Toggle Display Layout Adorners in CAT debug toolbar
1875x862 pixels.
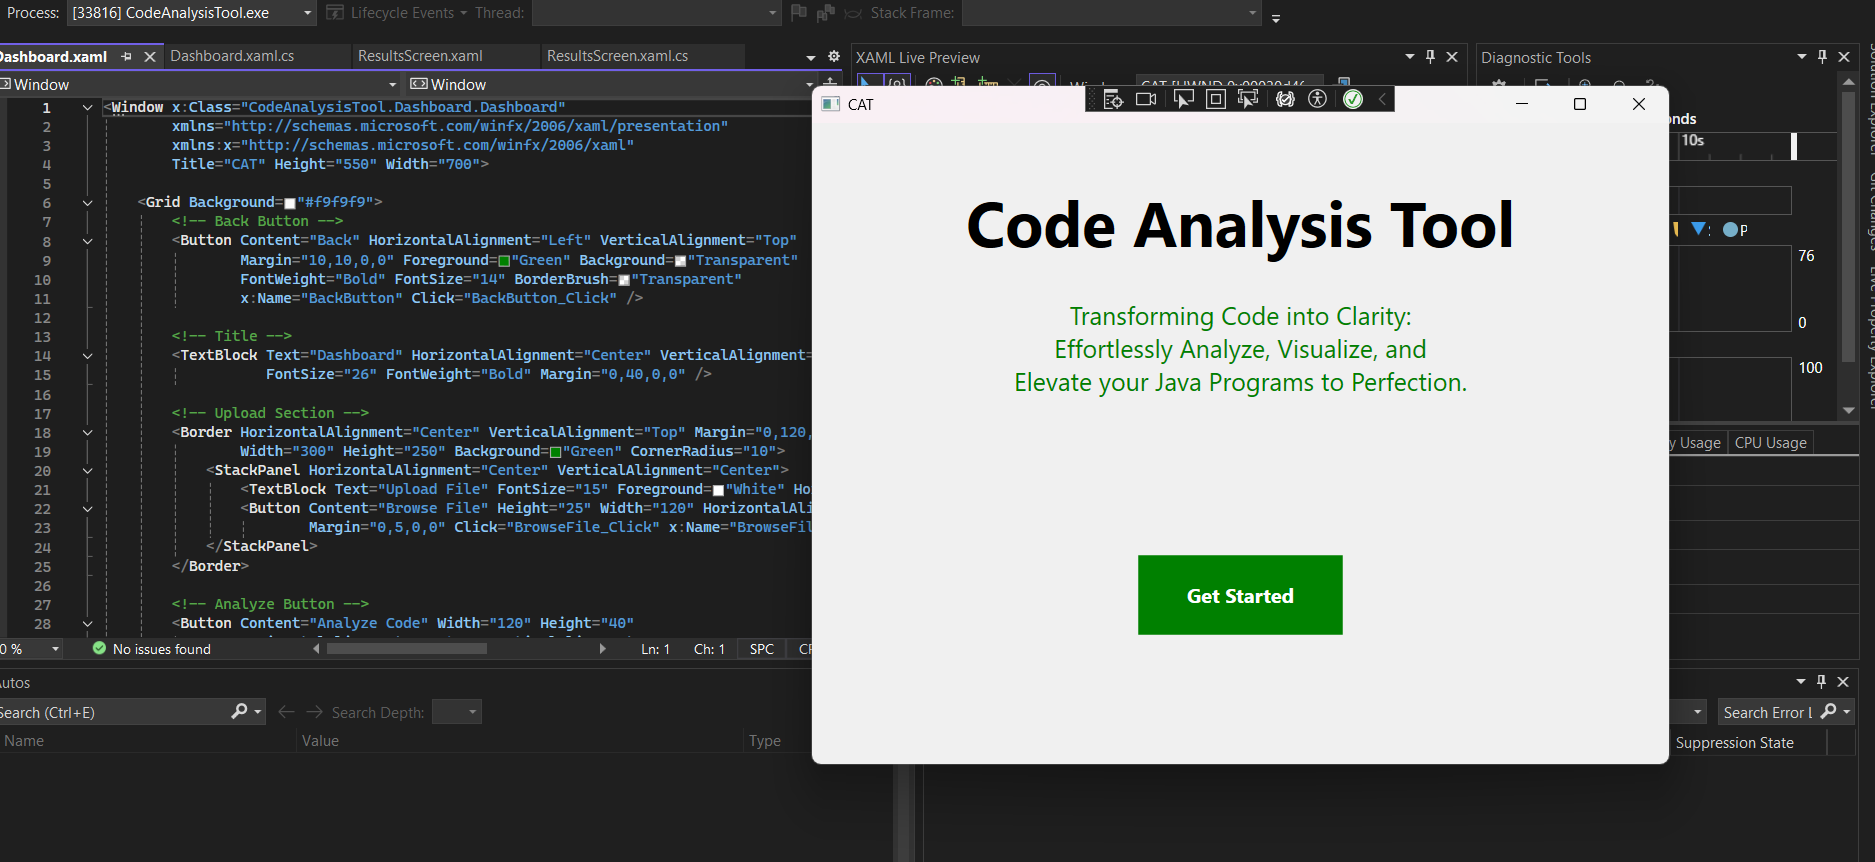pyautogui.click(x=1216, y=99)
